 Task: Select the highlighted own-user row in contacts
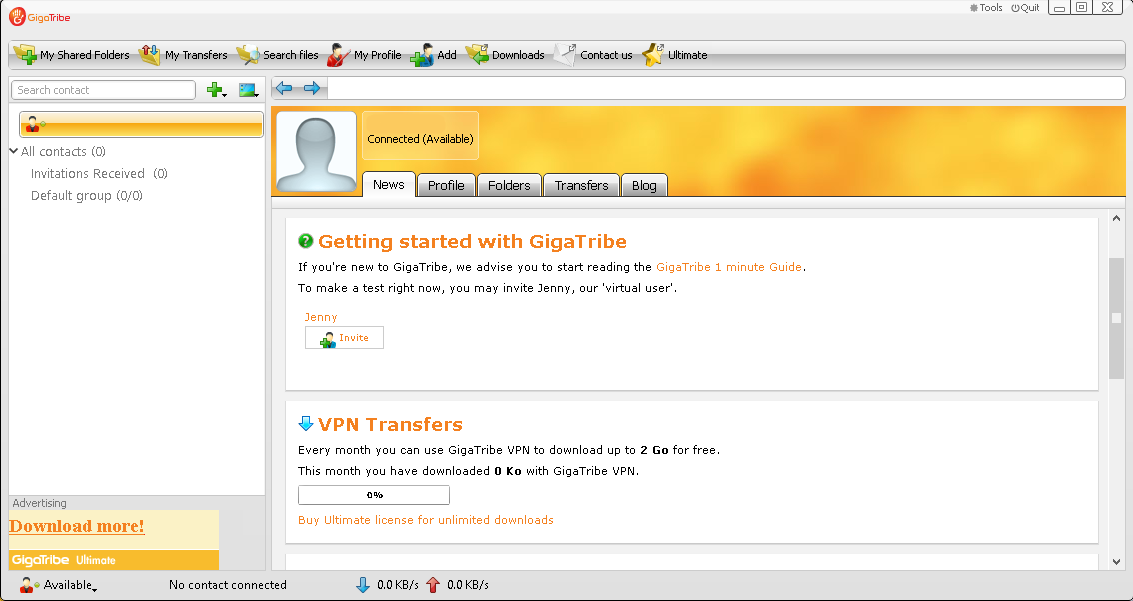click(141, 124)
